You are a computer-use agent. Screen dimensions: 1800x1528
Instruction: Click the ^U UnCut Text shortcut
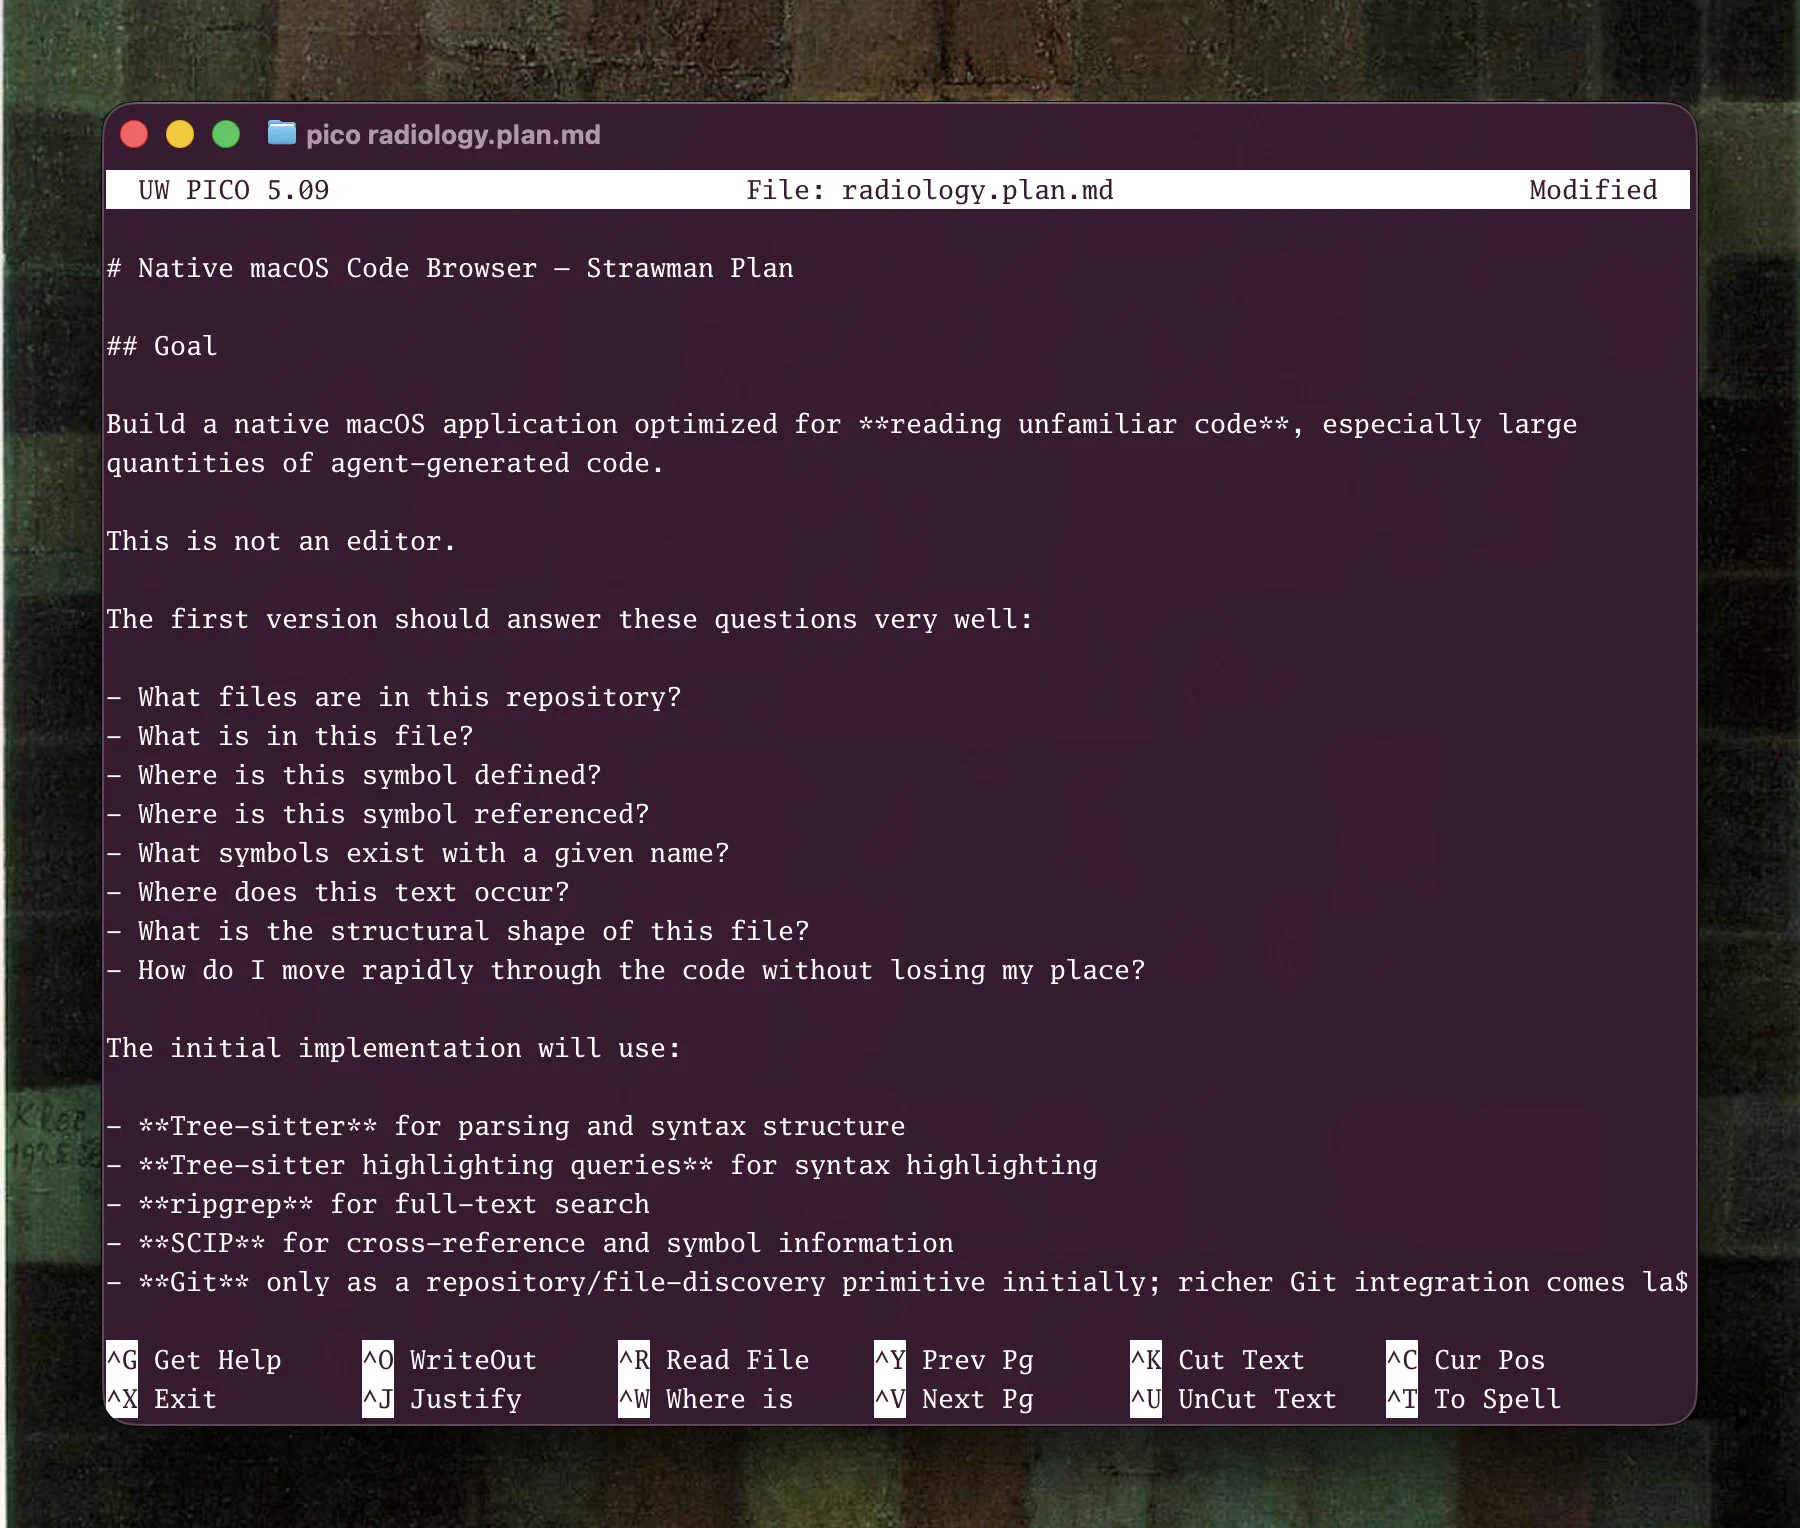(x=1234, y=1399)
